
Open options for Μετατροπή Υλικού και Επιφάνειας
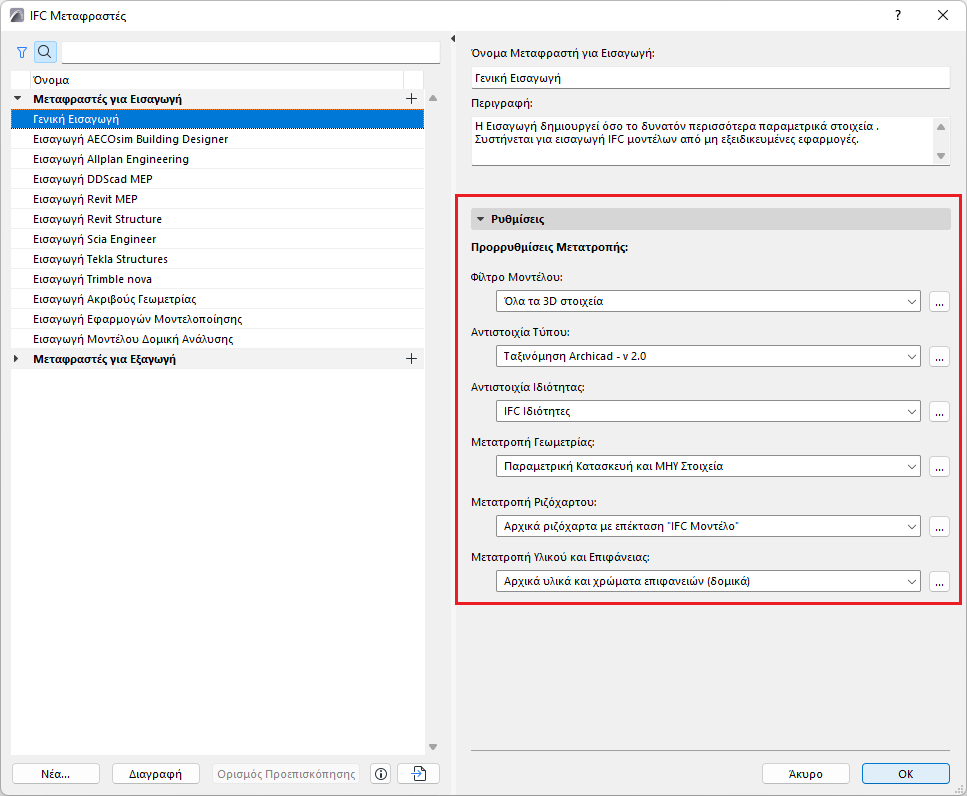point(939,581)
